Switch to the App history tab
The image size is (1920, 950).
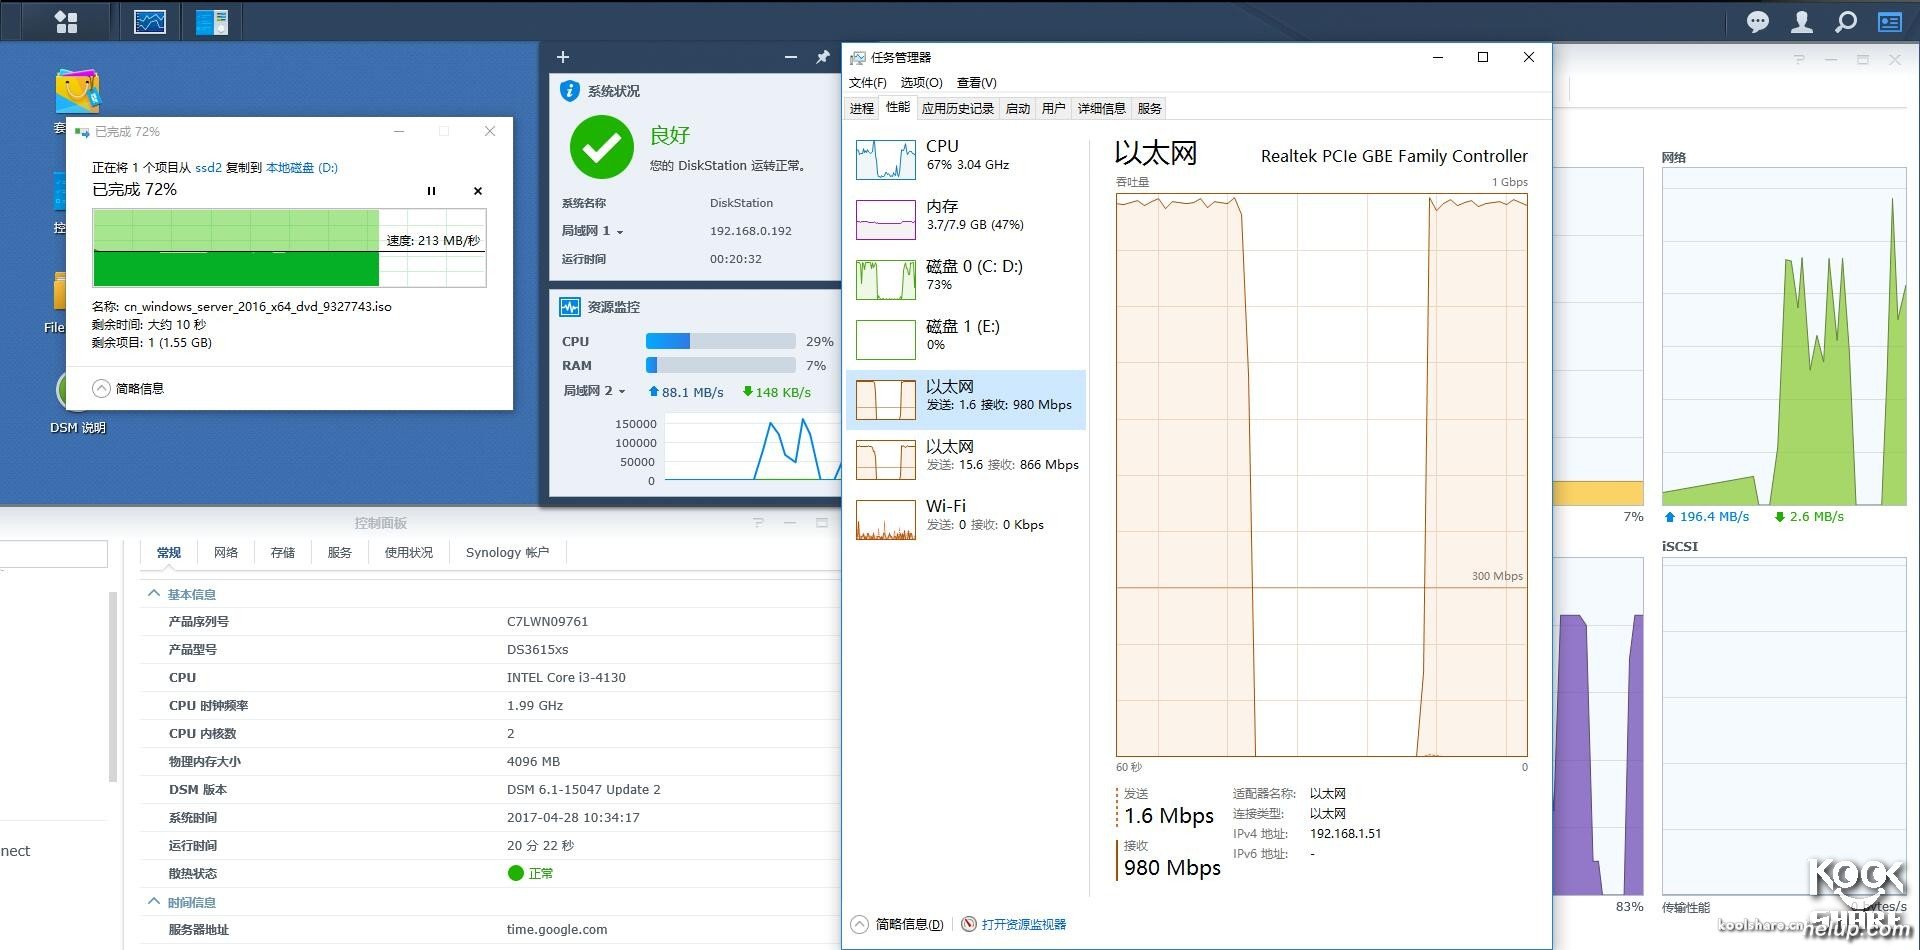point(957,108)
